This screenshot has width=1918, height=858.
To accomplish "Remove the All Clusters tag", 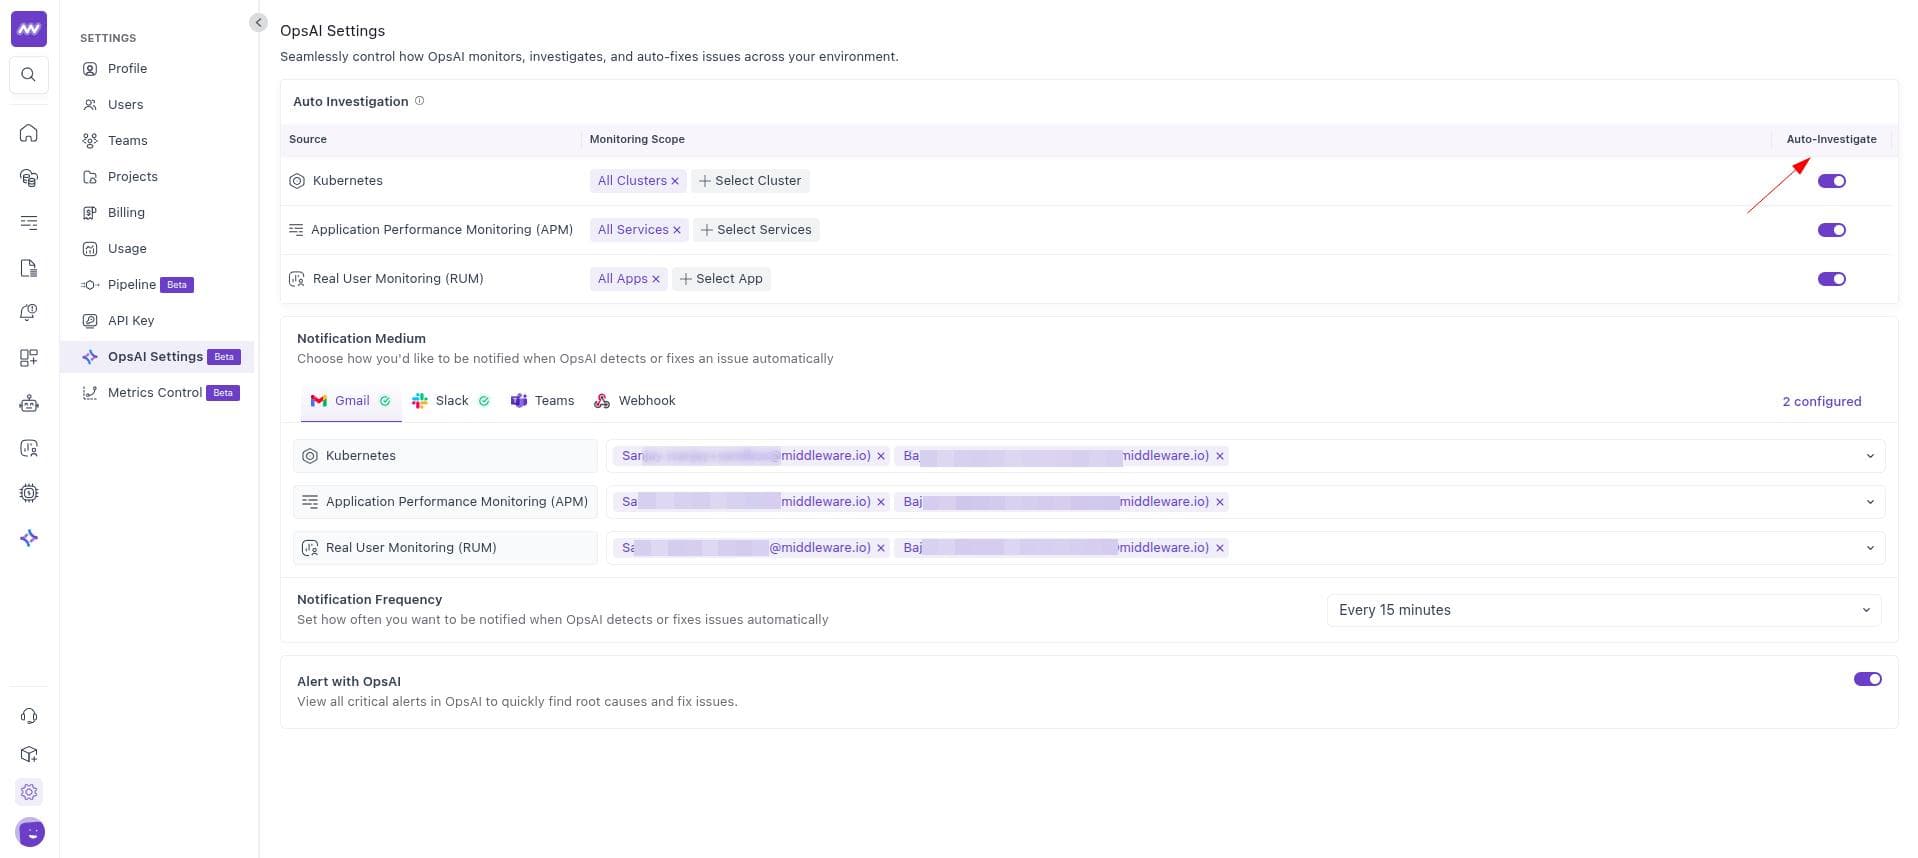I will click(x=675, y=181).
